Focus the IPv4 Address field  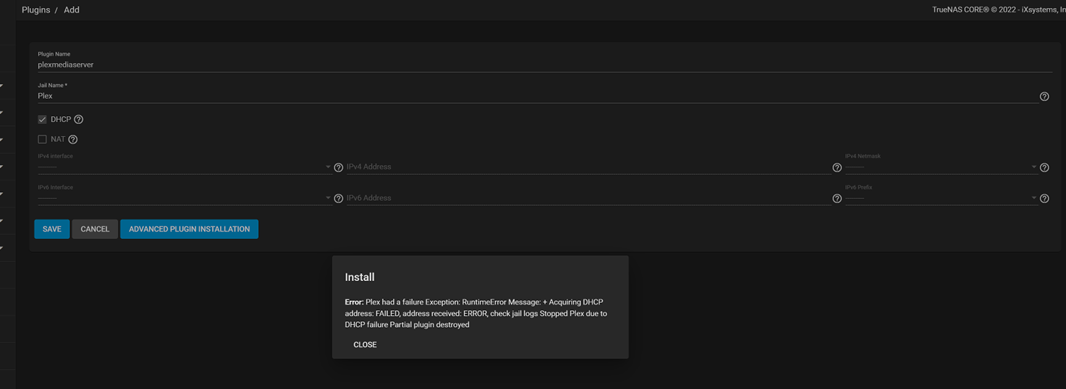point(589,167)
